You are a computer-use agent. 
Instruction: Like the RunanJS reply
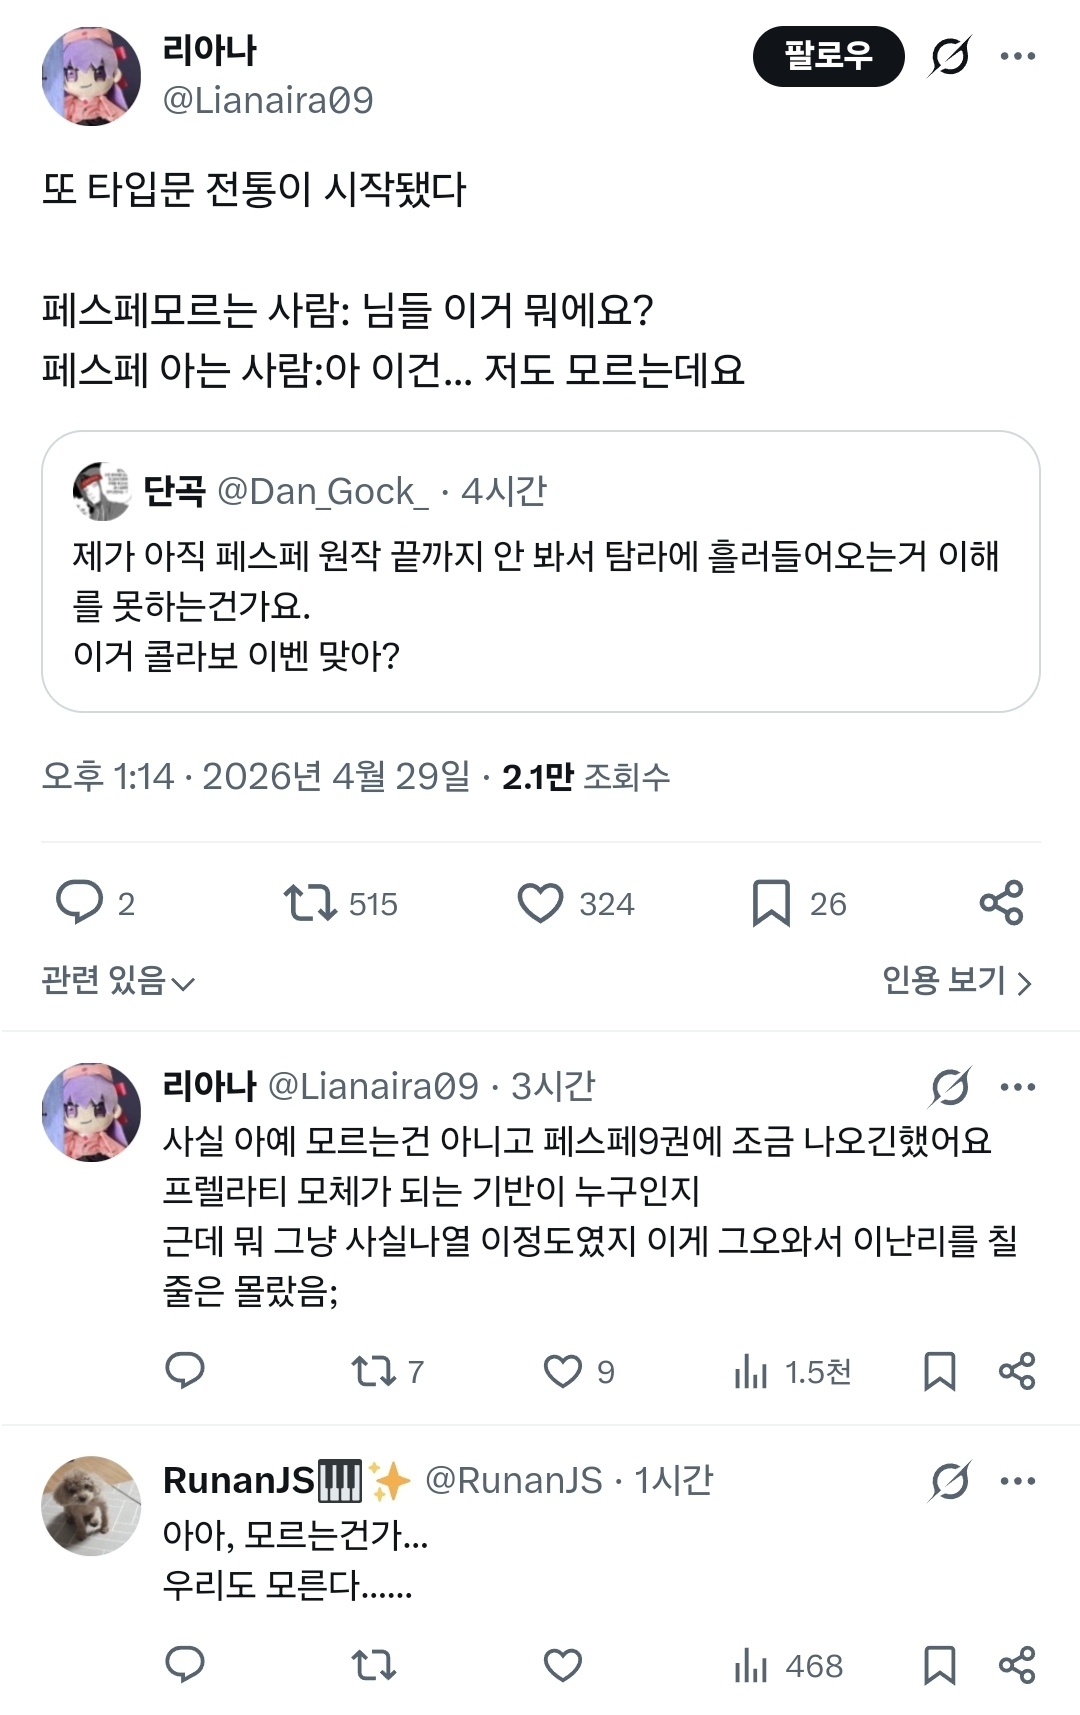pyautogui.click(x=562, y=1665)
